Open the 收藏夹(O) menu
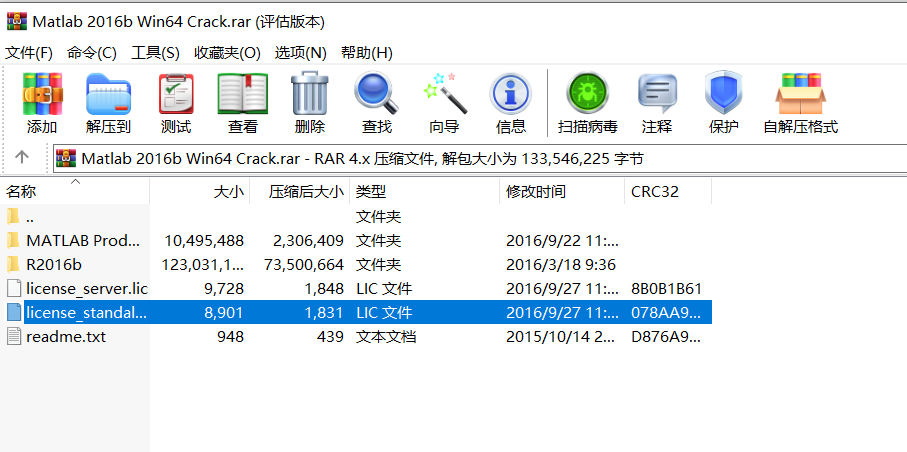907x452 pixels. [x=227, y=53]
